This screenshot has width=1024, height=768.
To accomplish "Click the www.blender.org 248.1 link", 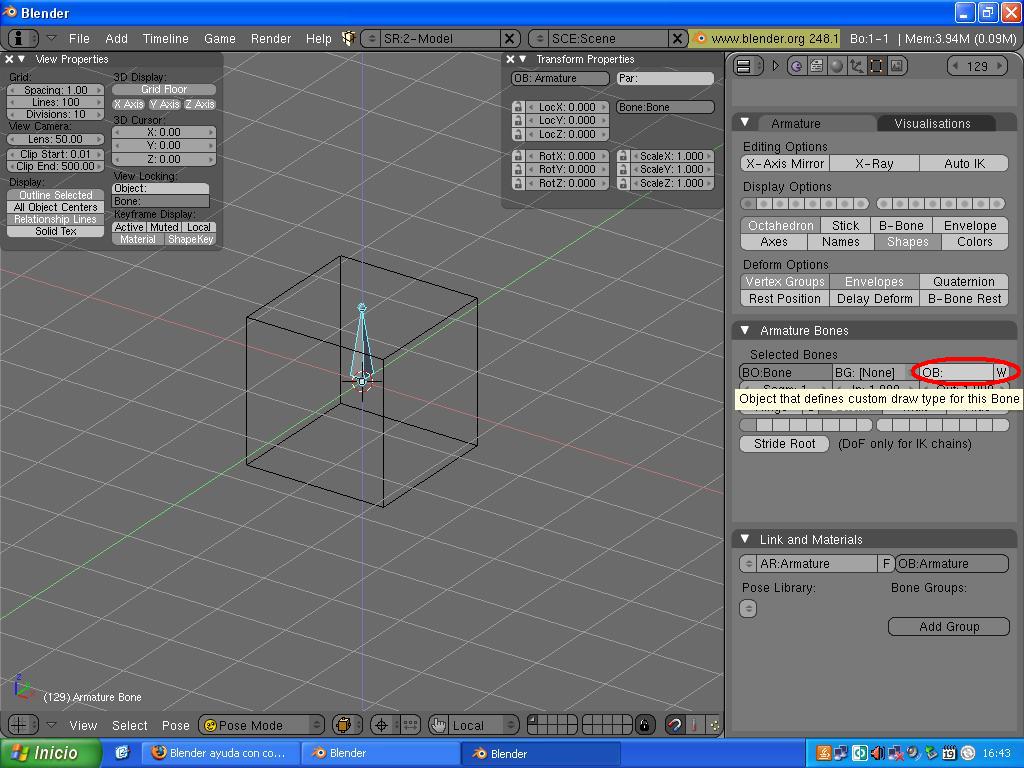I will coord(766,39).
